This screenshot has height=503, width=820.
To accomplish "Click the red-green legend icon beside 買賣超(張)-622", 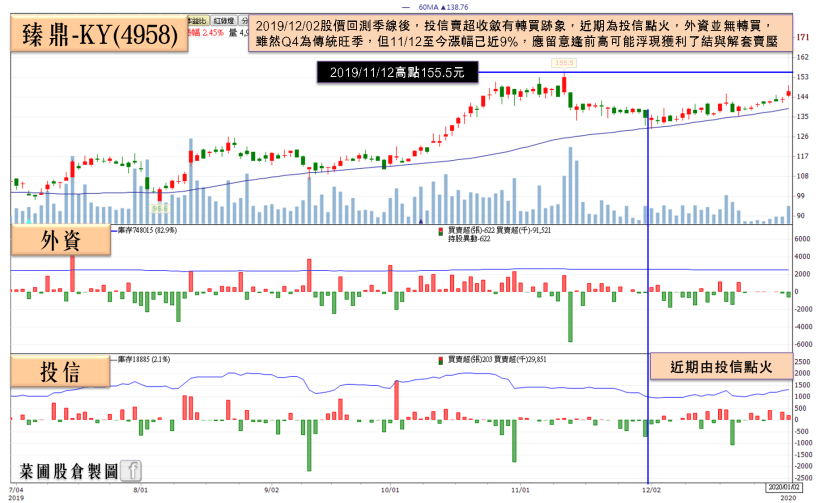I will pos(441,231).
